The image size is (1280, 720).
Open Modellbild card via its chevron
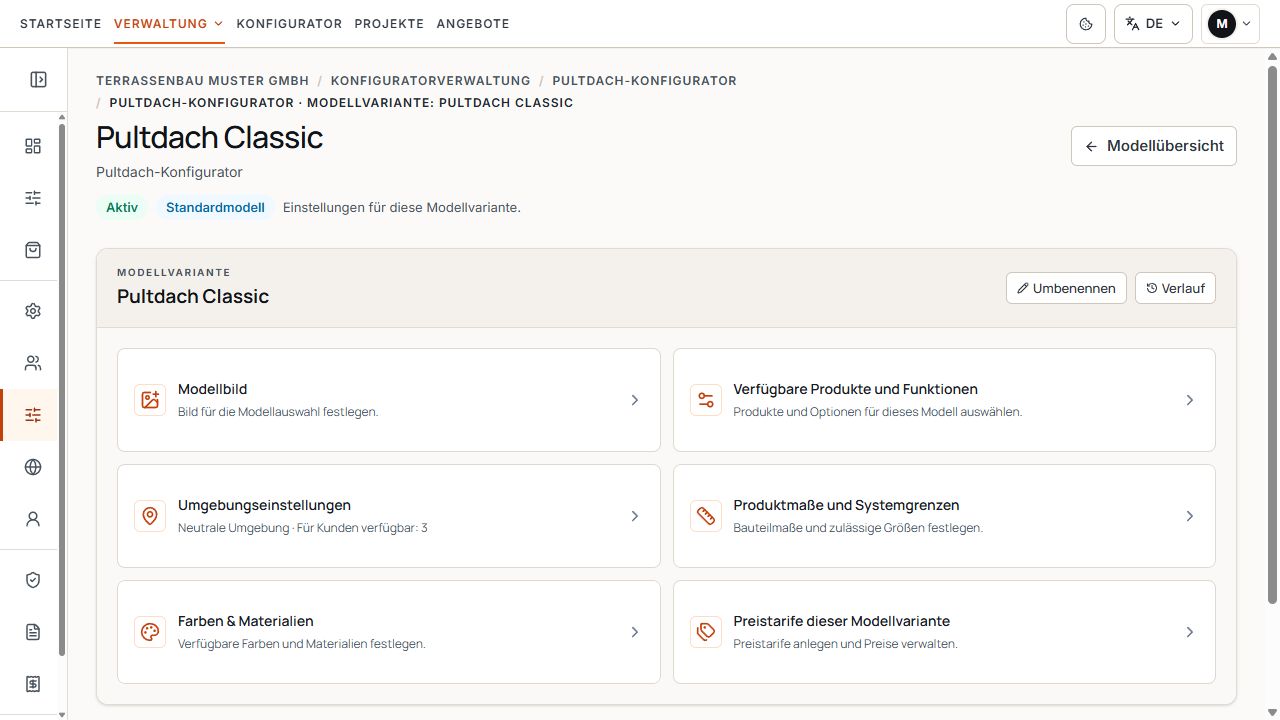pyautogui.click(x=634, y=400)
